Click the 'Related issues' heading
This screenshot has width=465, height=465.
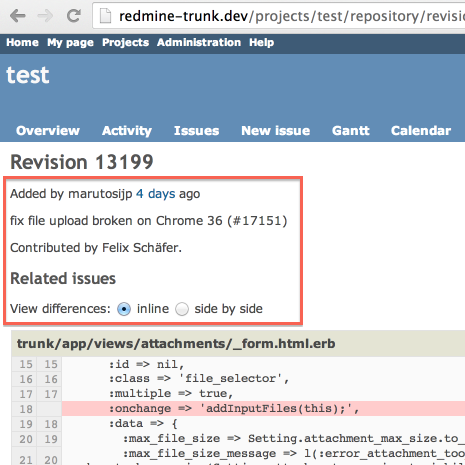63,278
